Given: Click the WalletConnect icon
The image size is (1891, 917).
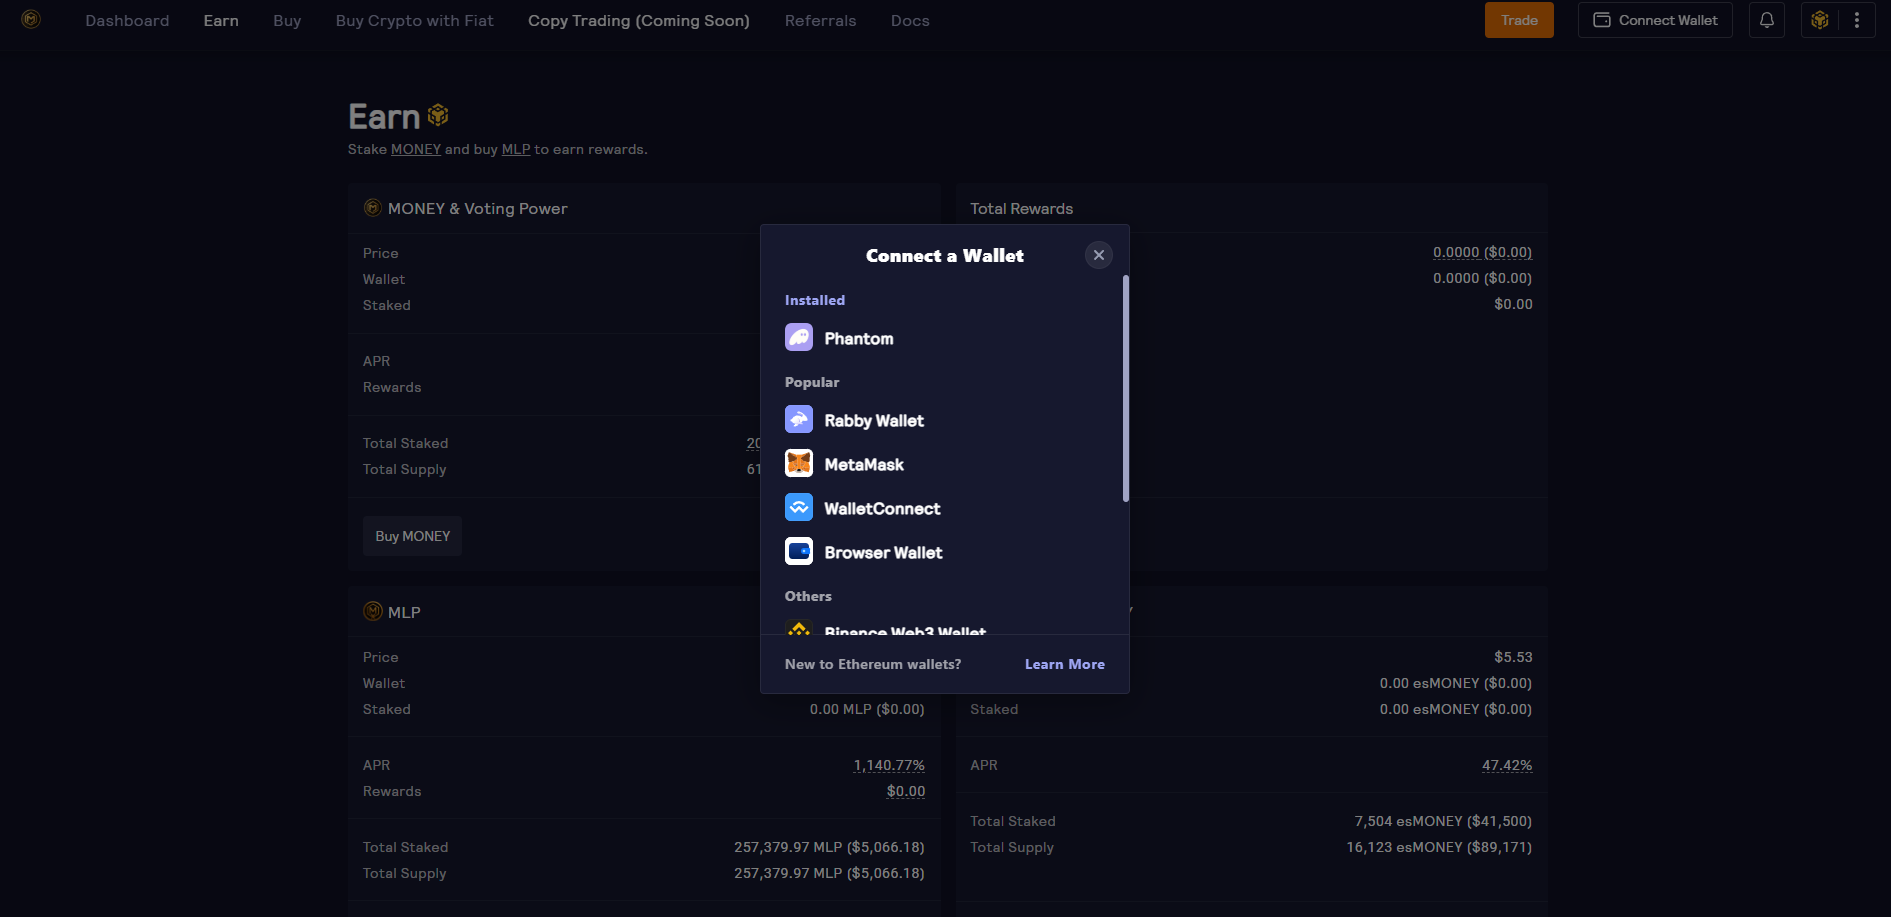Looking at the screenshot, I should [798, 508].
